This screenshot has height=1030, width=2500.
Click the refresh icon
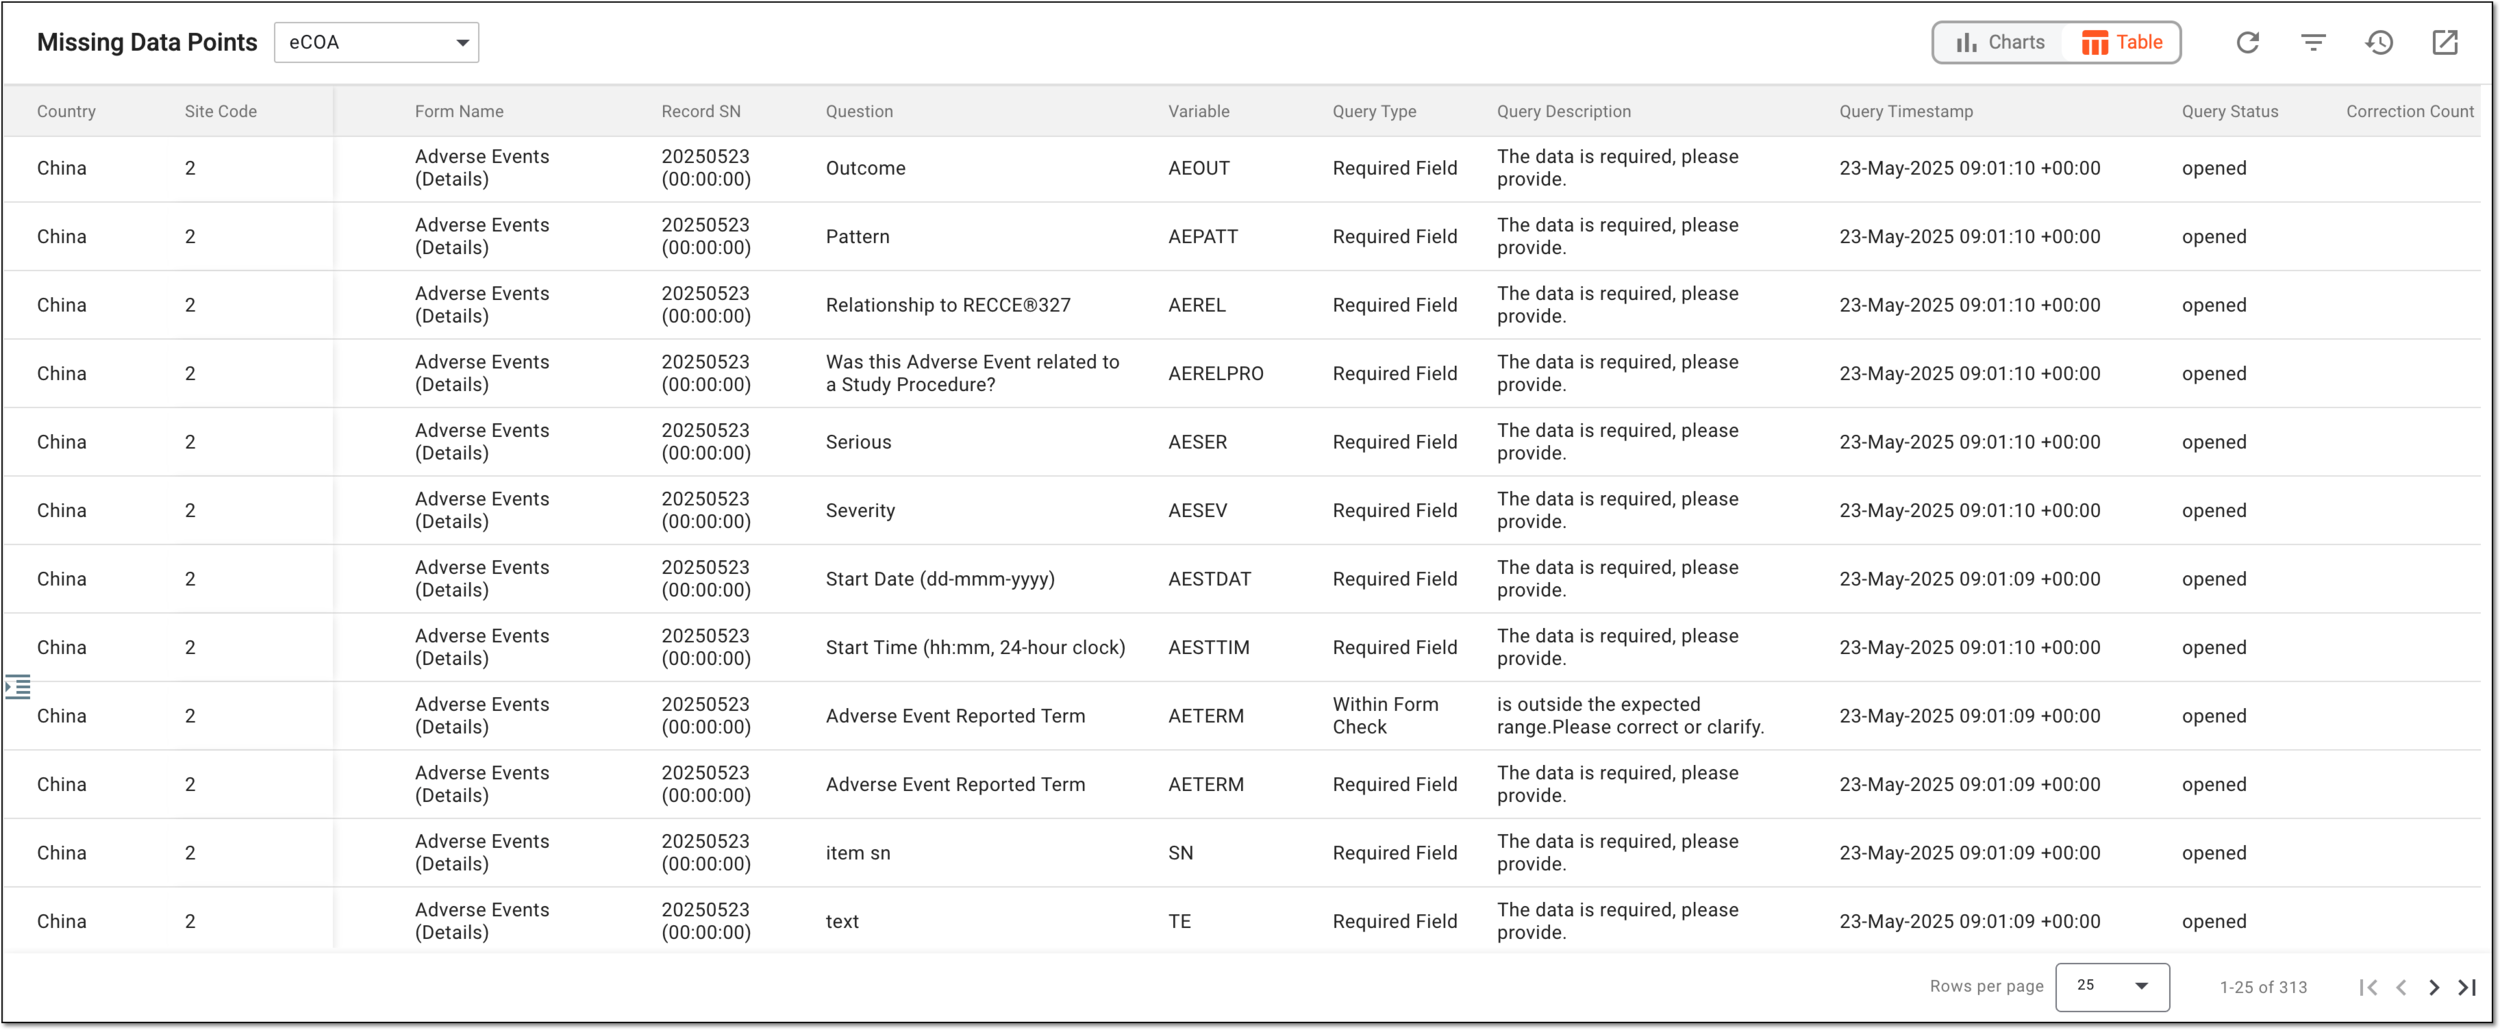coord(2248,42)
